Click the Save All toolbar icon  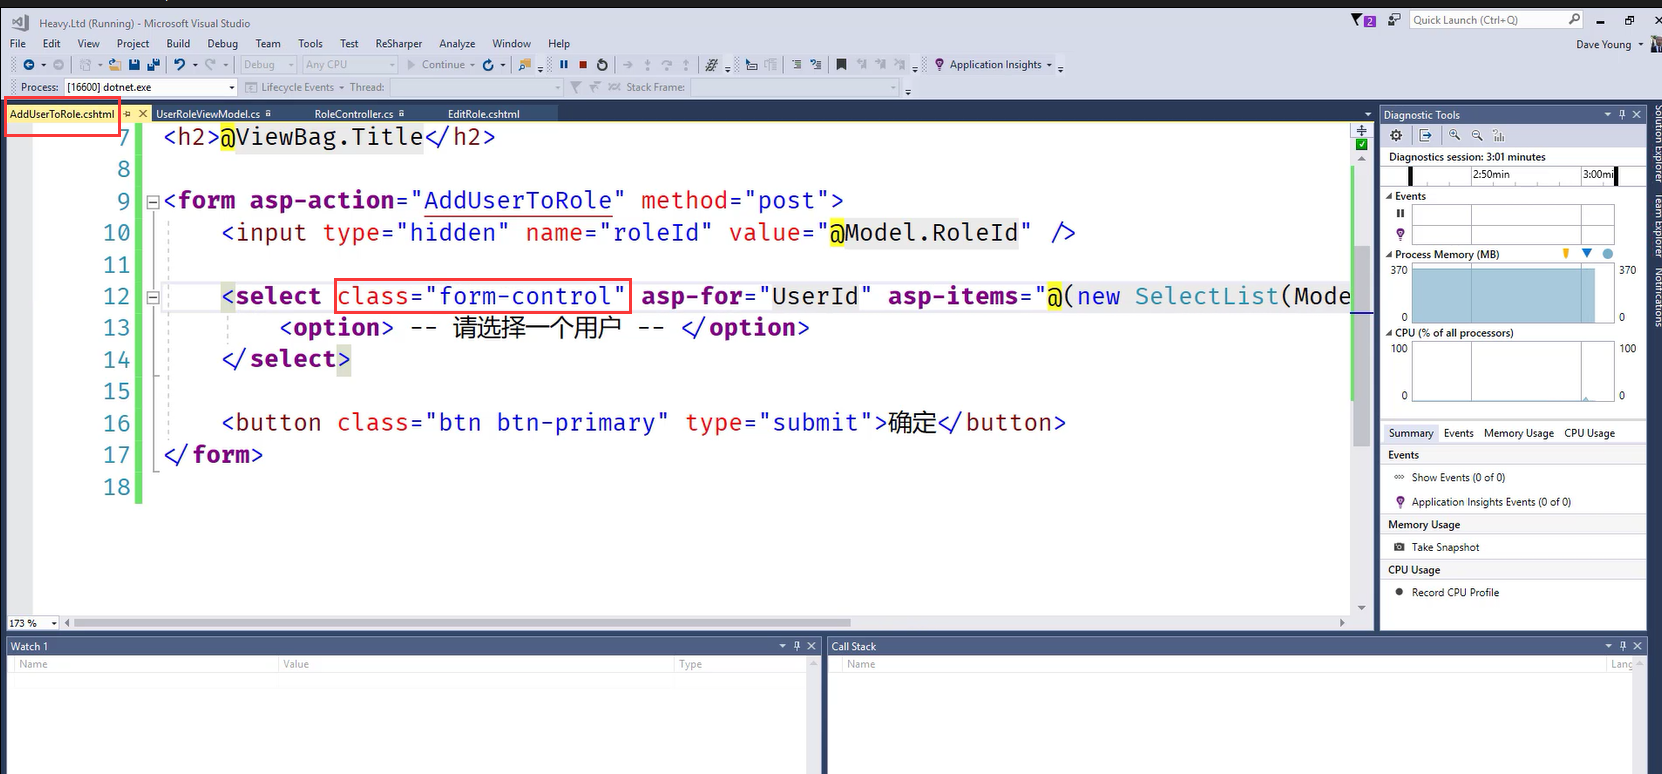(153, 65)
